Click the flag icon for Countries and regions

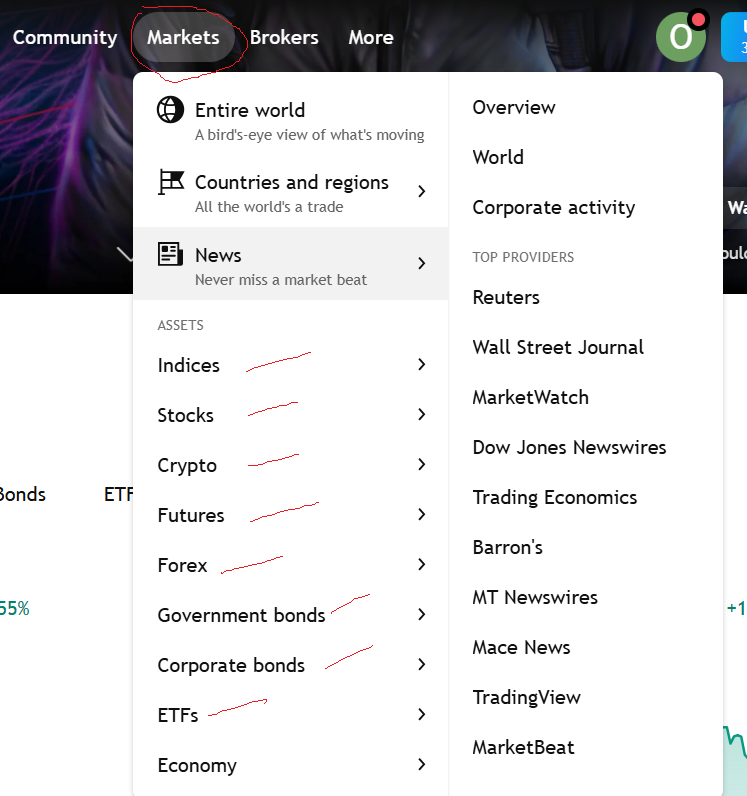tap(171, 182)
